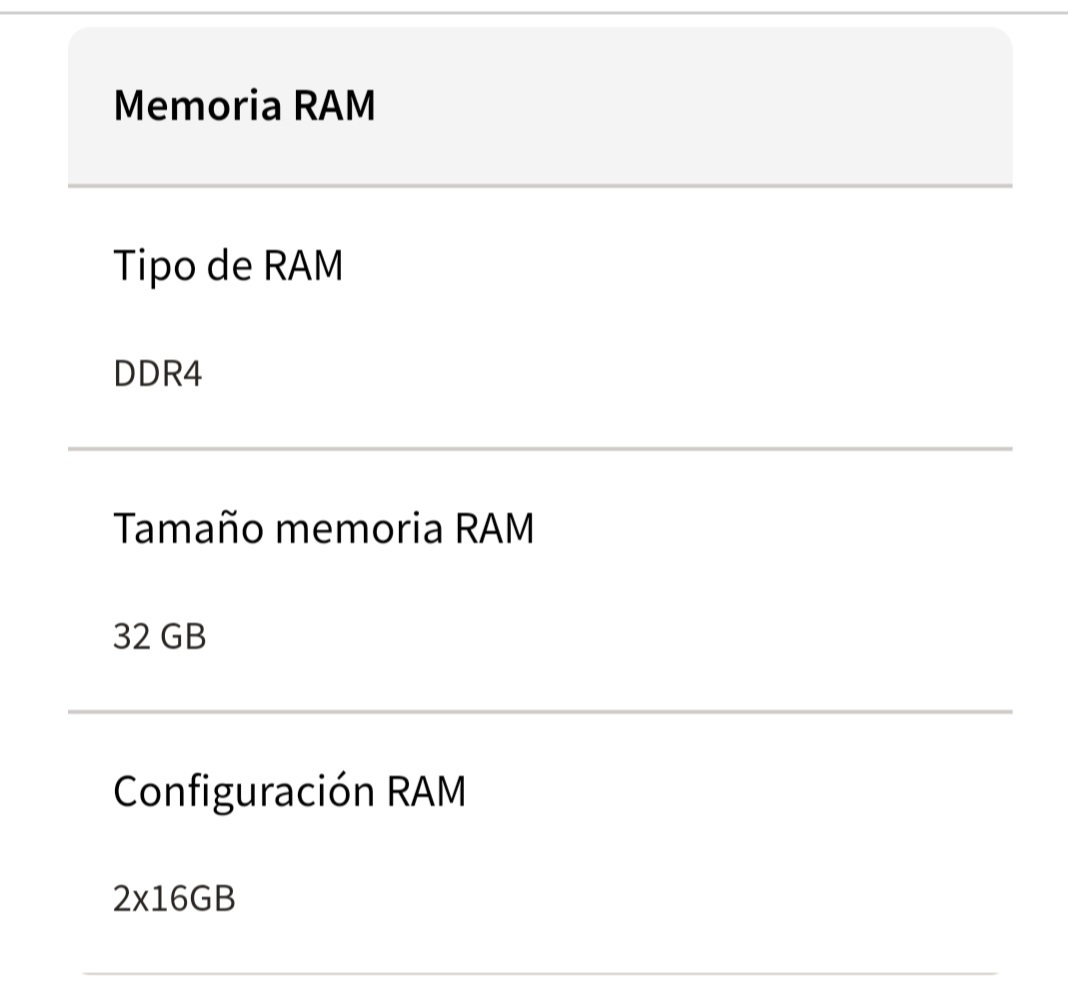Click the 32 GB value
The height and width of the screenshot is (1006, 1068).
click(160, 636)
